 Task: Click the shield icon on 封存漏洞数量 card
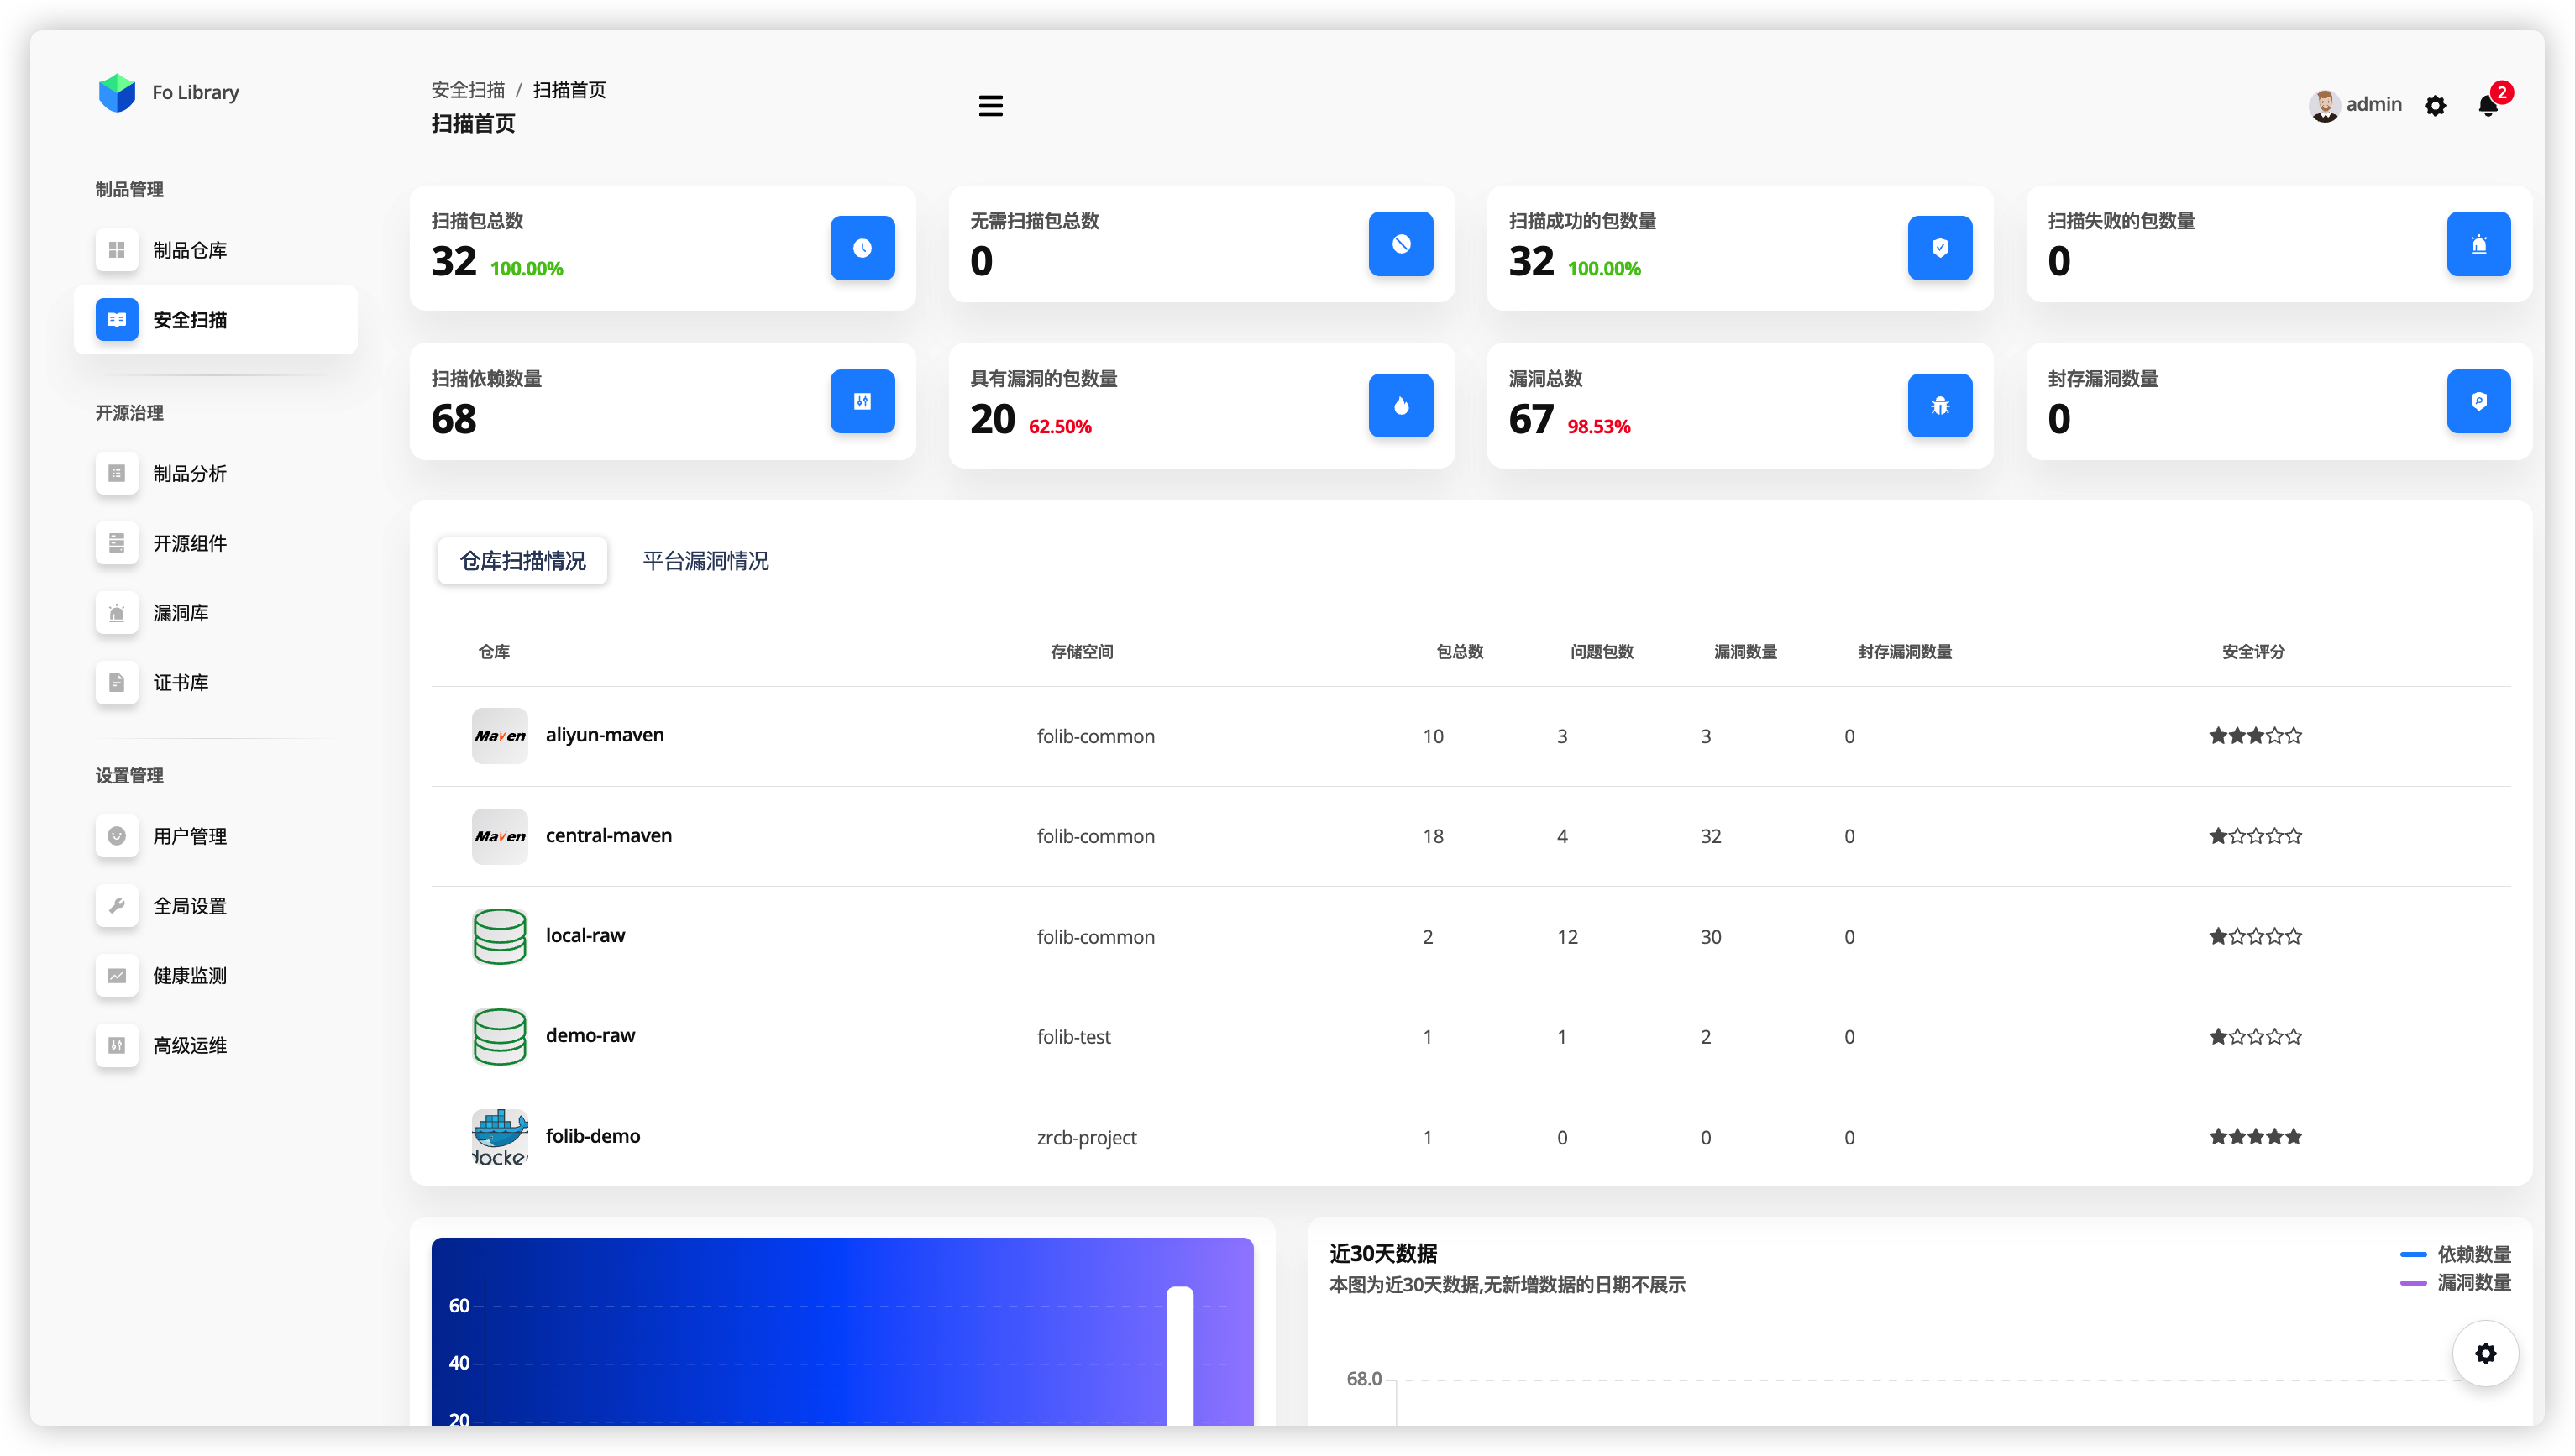coord(2478,401)
